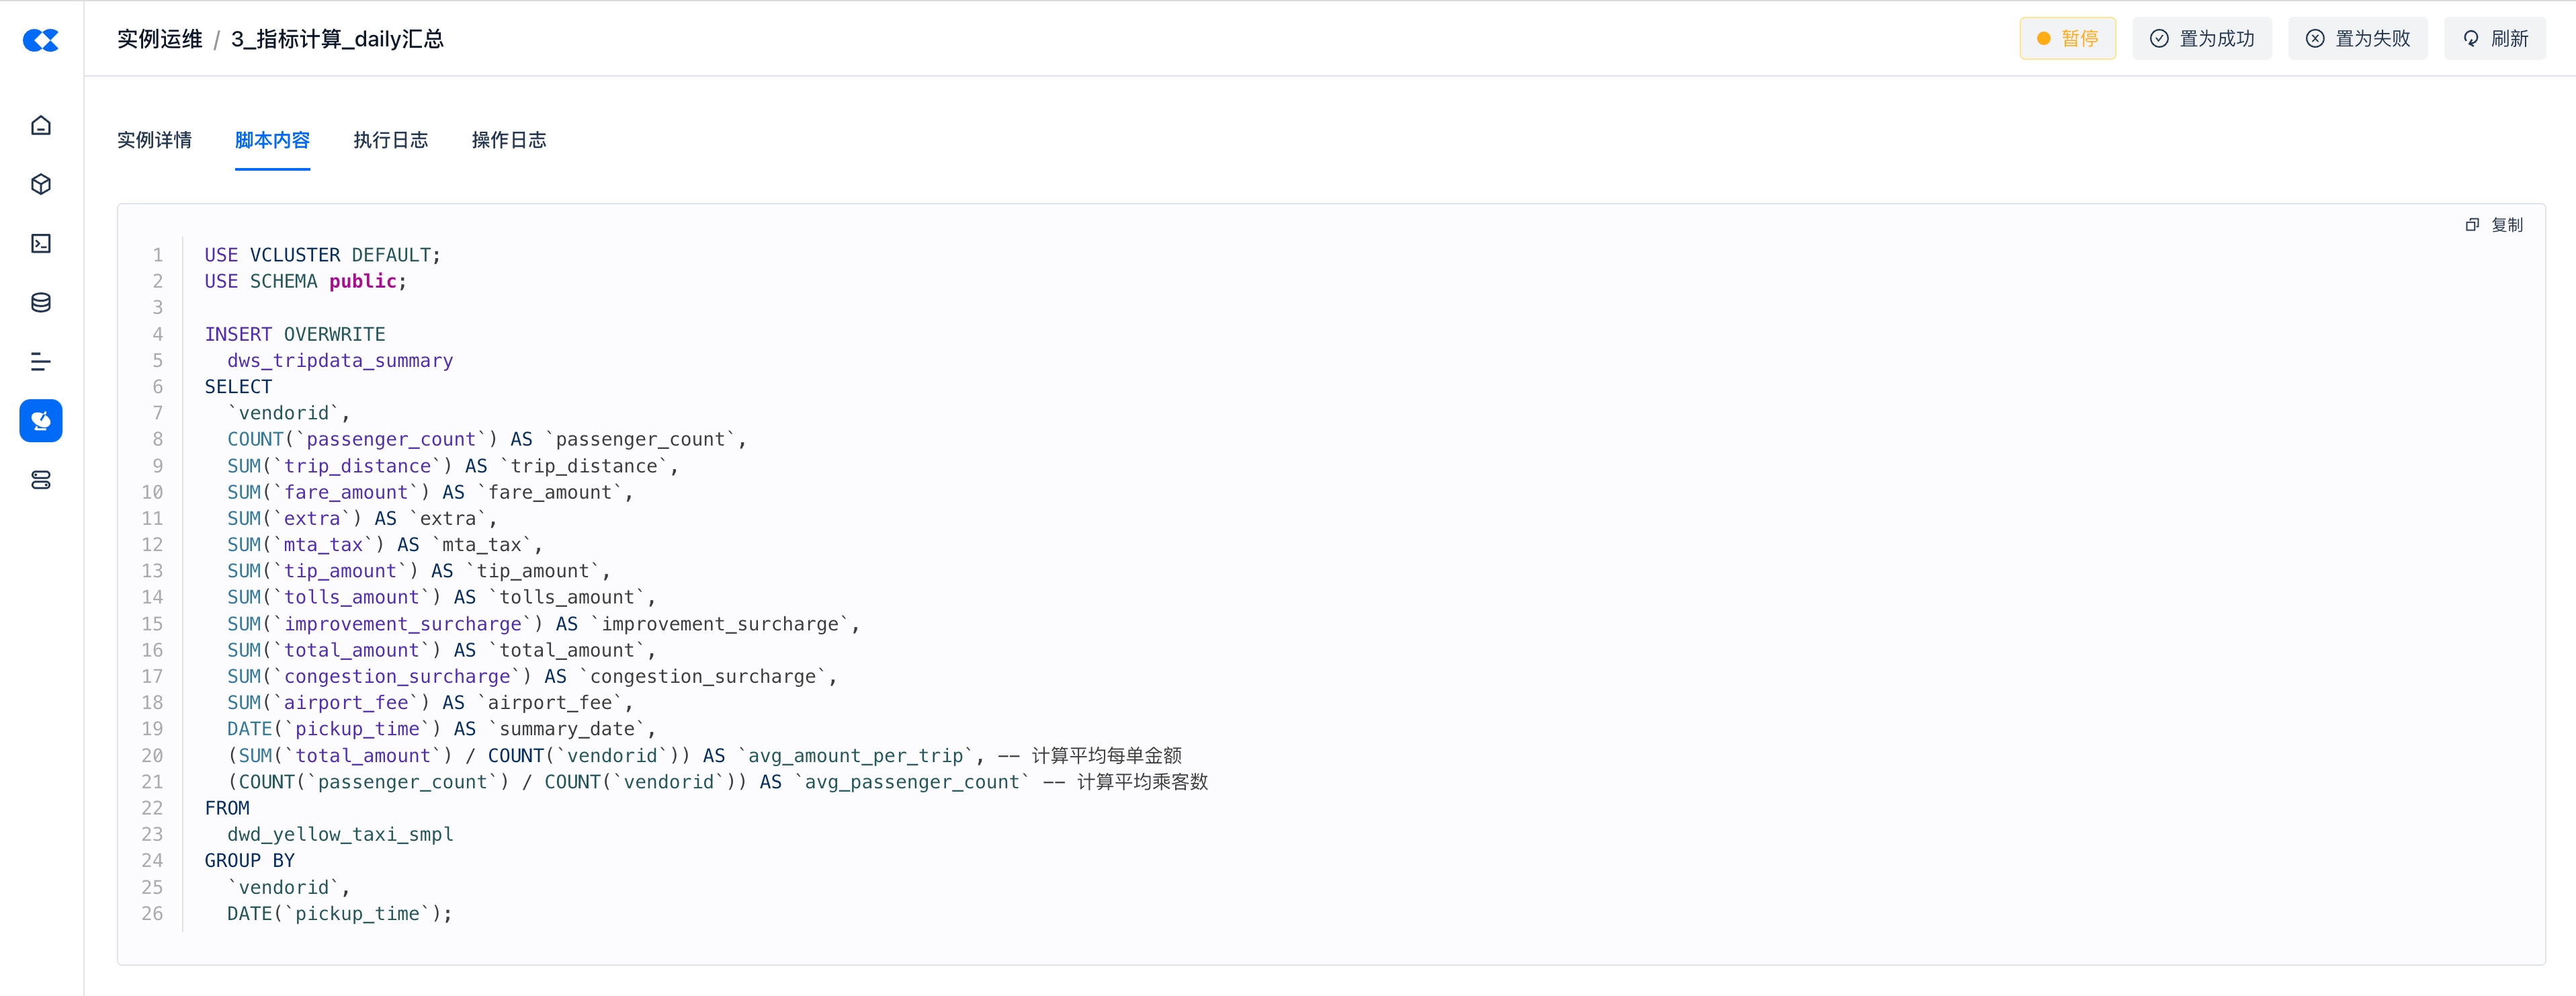Click the 置为失败 button

(2357, 39)
